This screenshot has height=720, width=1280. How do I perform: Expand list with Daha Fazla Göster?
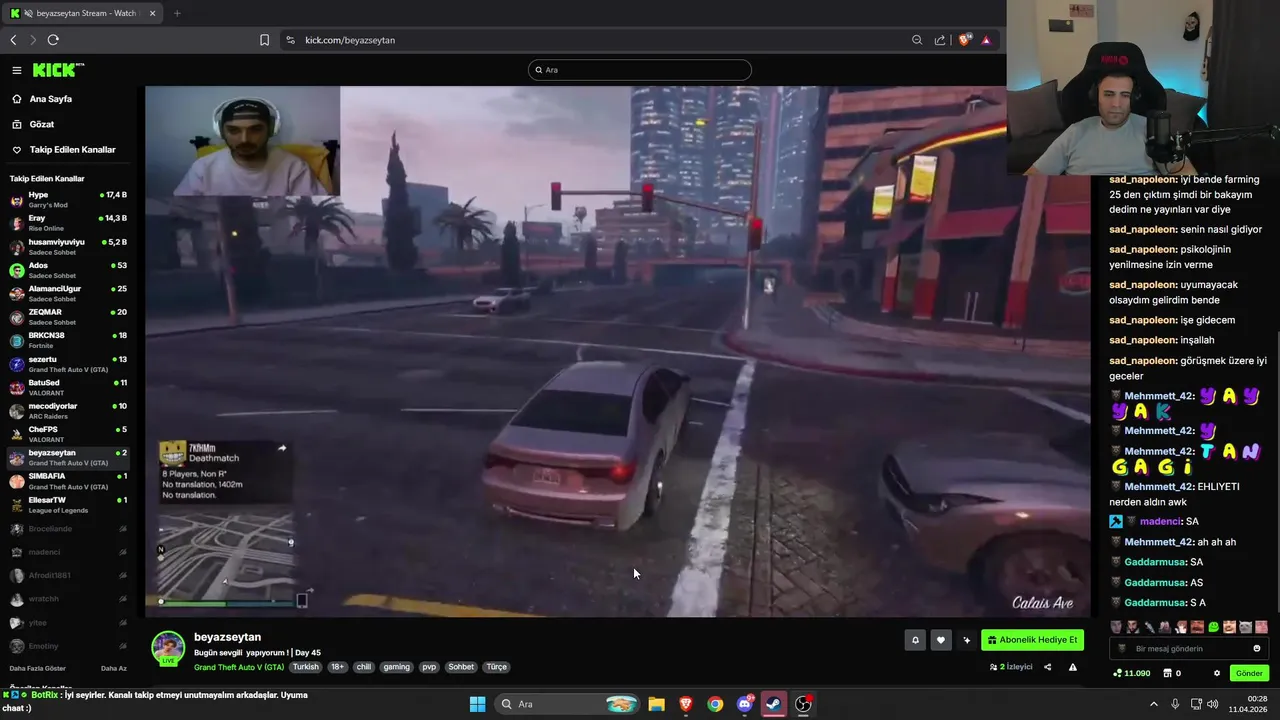tap(38, 668)
